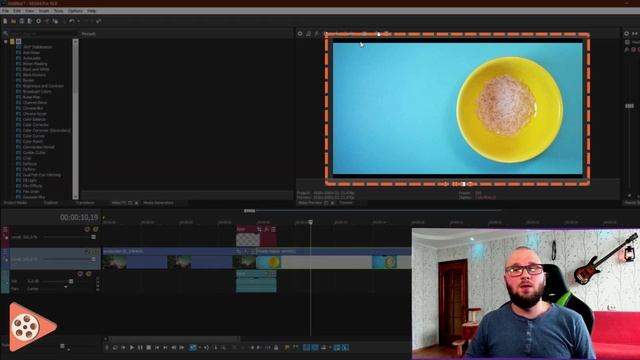Image resolution: width=640 pixels, height=360 pixels.
Task: Close the Video FX tab
Action: click(x=136, y=203)
